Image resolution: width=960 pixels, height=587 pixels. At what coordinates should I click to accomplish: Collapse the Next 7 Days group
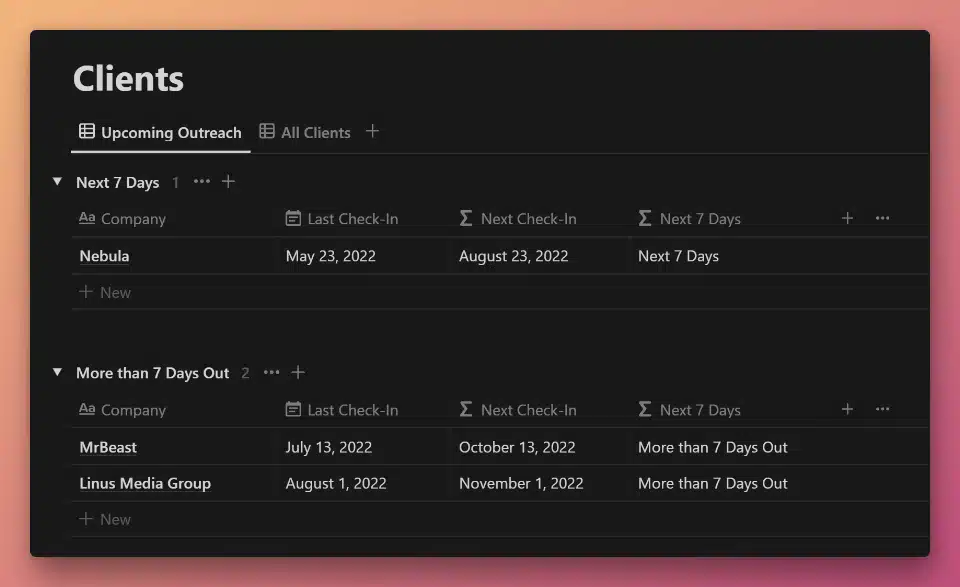(x=58, y=181)
